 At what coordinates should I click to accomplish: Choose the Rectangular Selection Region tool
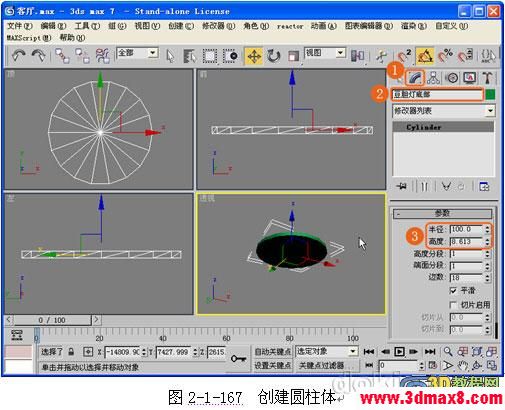point(210,56)
